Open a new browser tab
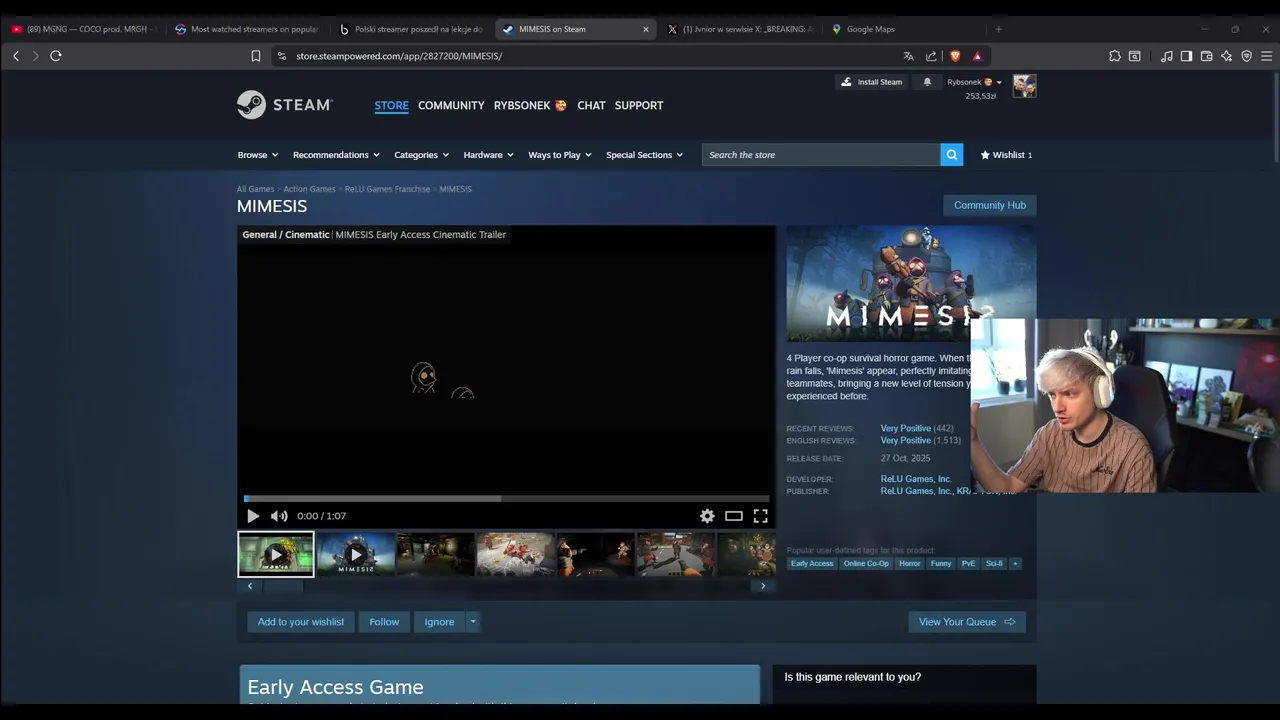The image size is (1280, 720). (x=998, y=29)
